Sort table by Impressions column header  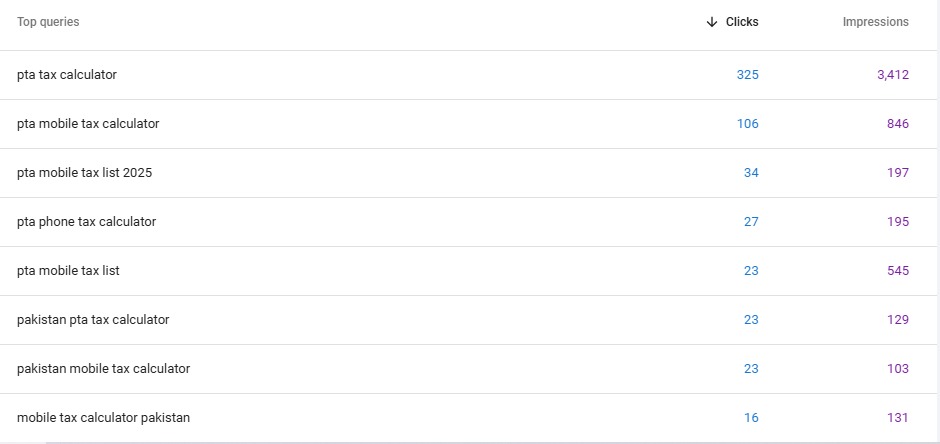pyautogui.click(x=875, y=22)
